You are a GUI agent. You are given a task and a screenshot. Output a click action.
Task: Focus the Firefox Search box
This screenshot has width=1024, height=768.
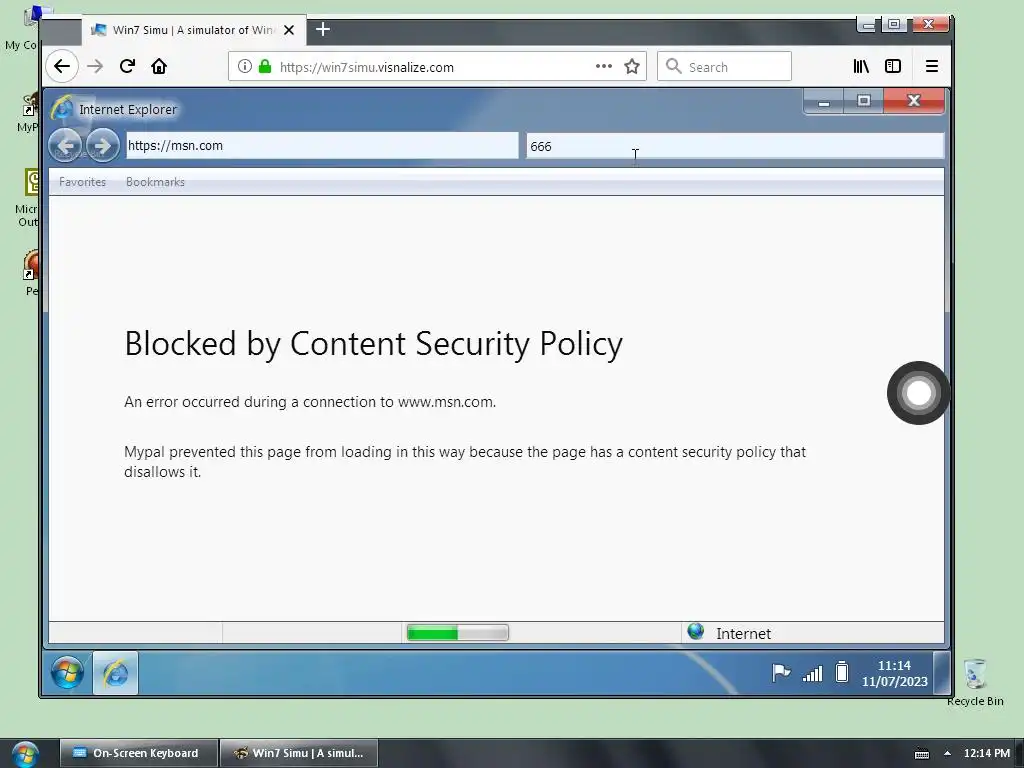click(x=724, y=67)
